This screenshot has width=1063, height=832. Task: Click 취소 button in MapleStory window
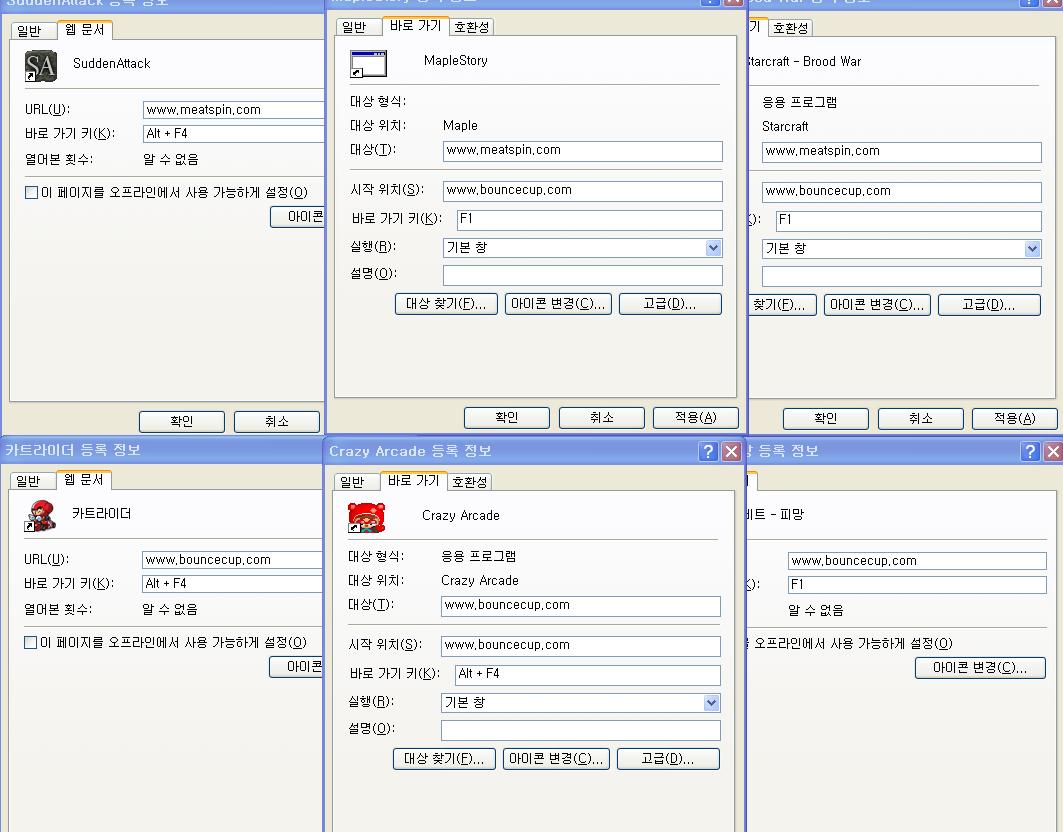coord(601,418)
